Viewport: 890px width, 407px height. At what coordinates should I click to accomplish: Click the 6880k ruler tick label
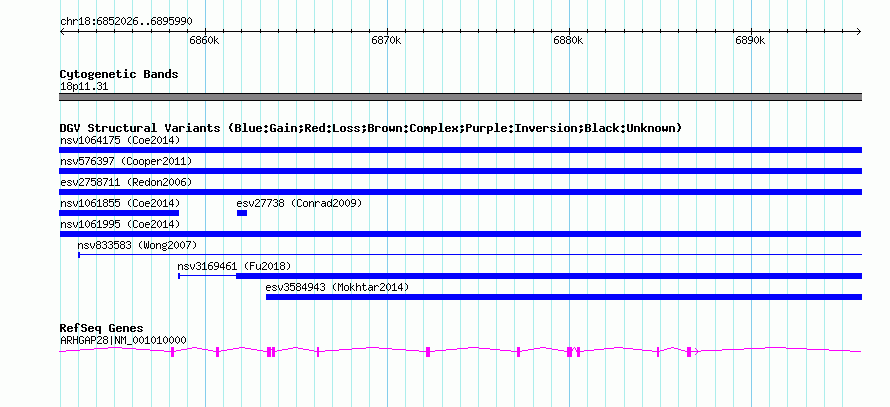(x=569, y=41)
